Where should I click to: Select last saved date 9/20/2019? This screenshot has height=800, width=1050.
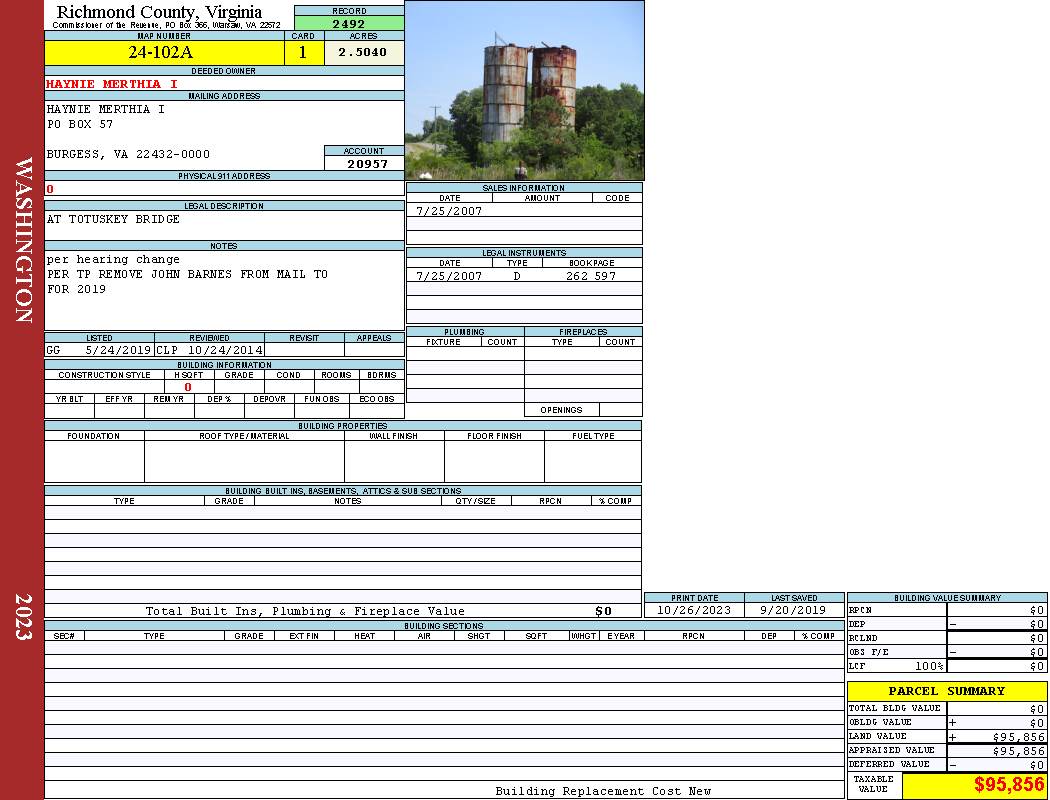click(793, 610)
